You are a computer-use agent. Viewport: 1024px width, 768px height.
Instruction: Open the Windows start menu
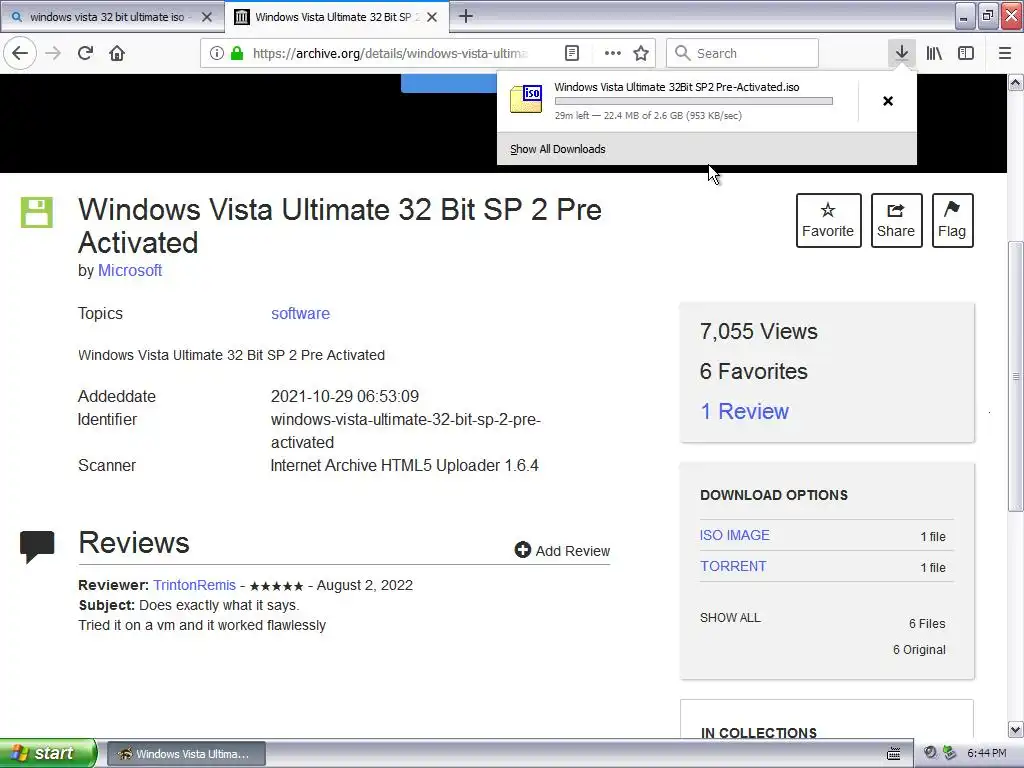point(48,753)
